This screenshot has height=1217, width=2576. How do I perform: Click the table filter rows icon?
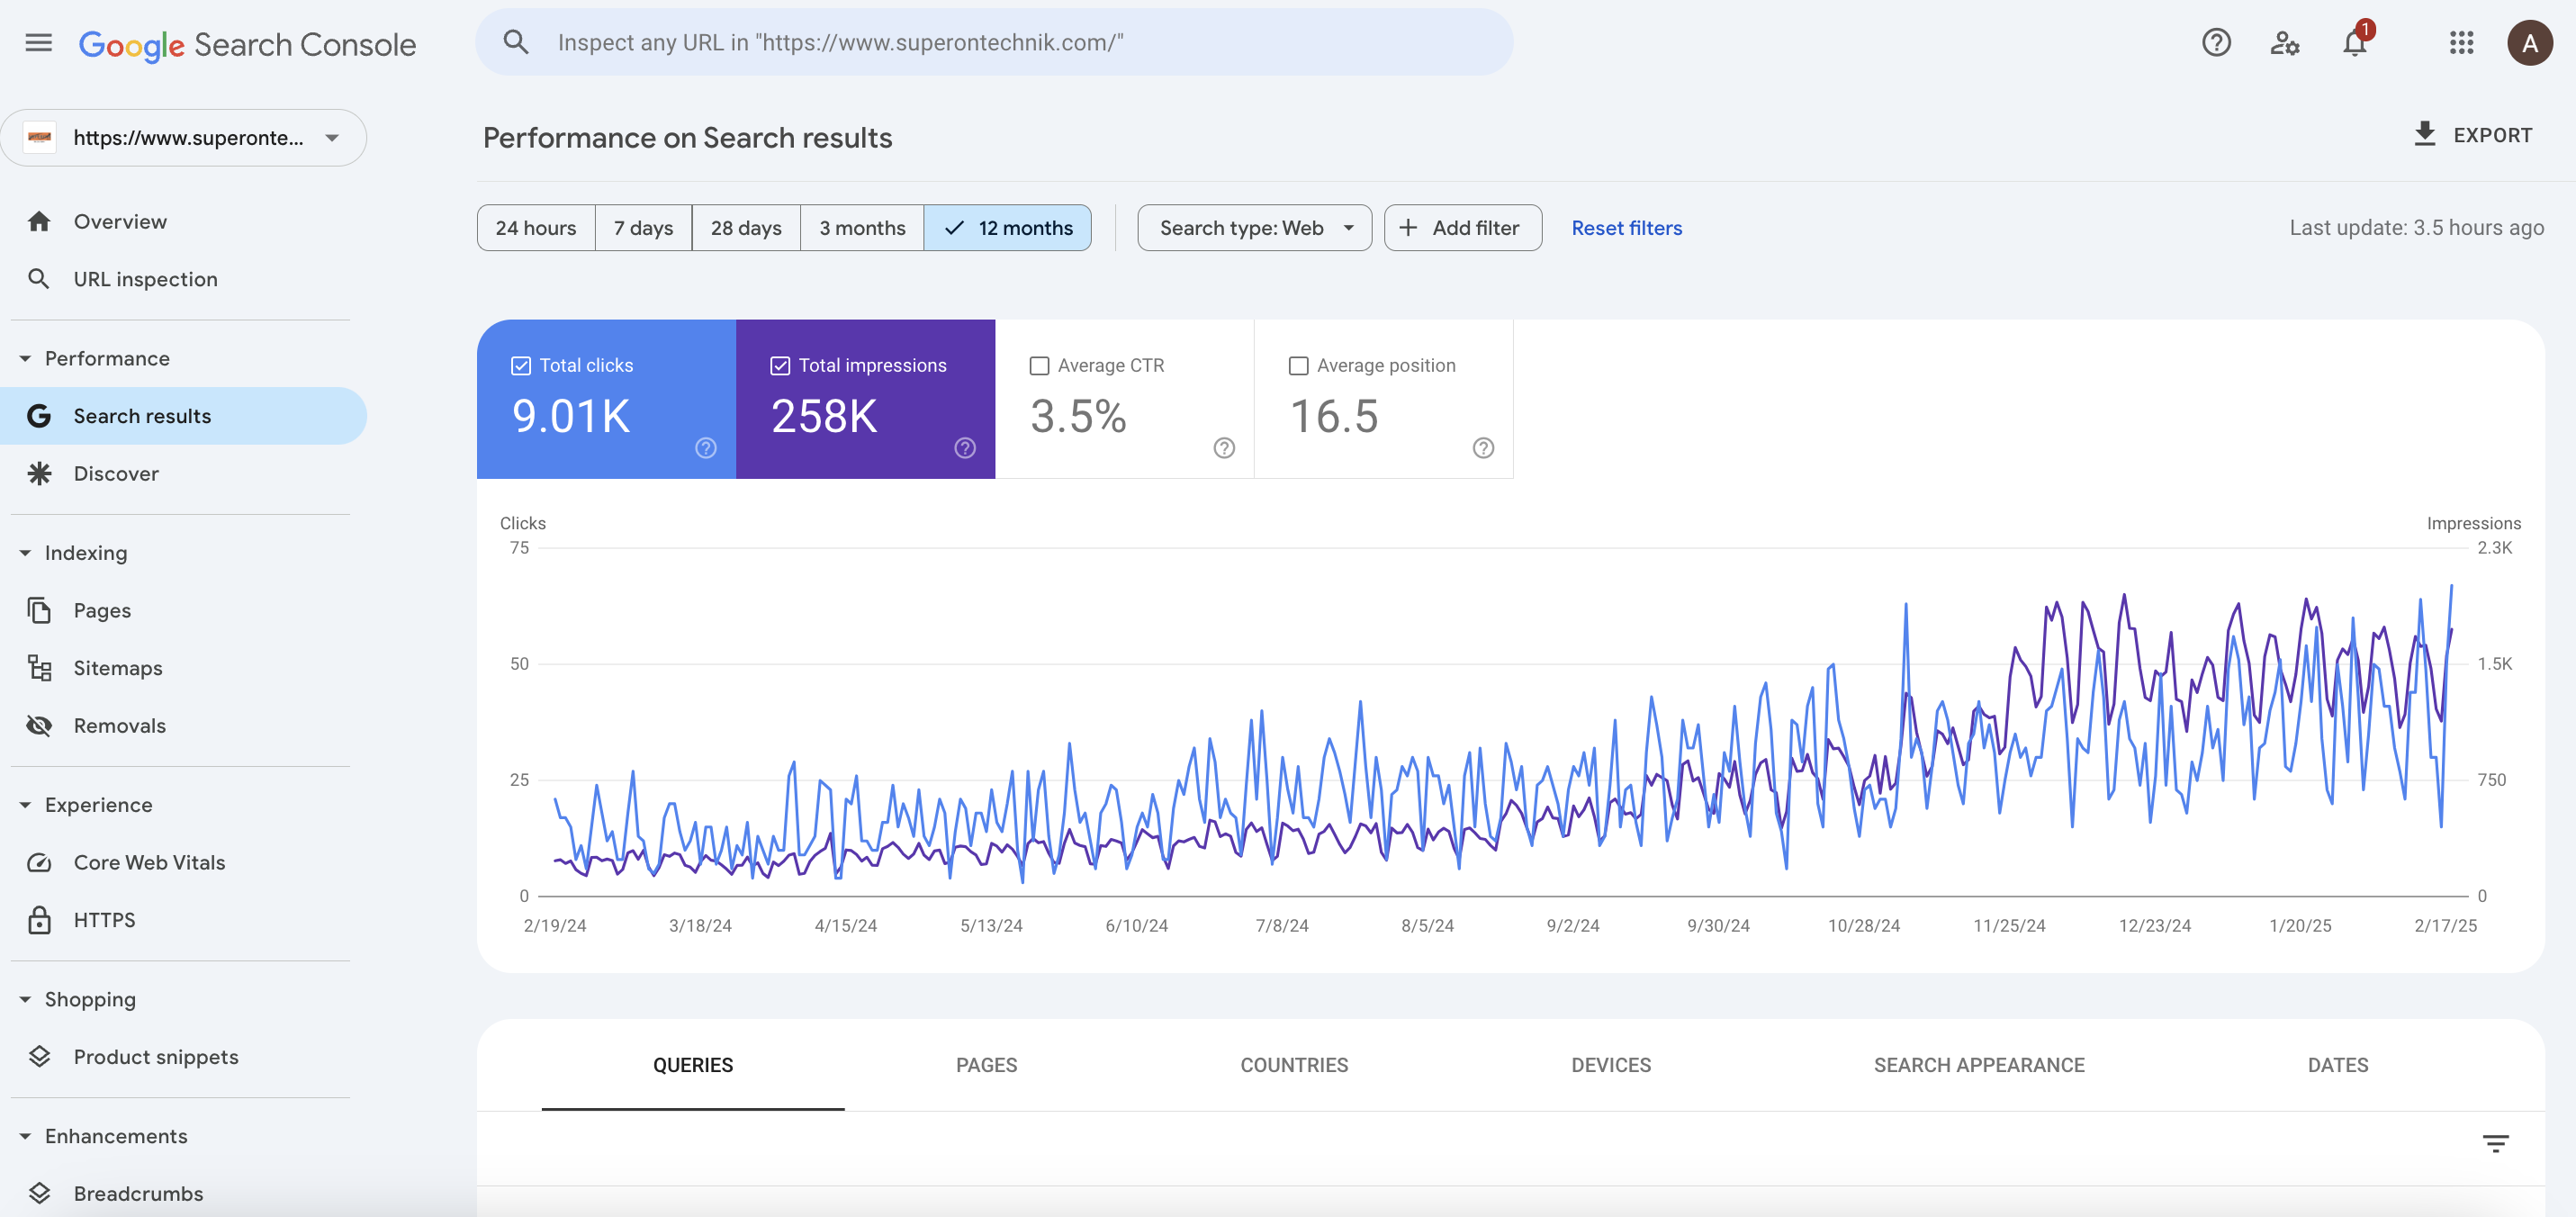(x=2495, y=1143)
